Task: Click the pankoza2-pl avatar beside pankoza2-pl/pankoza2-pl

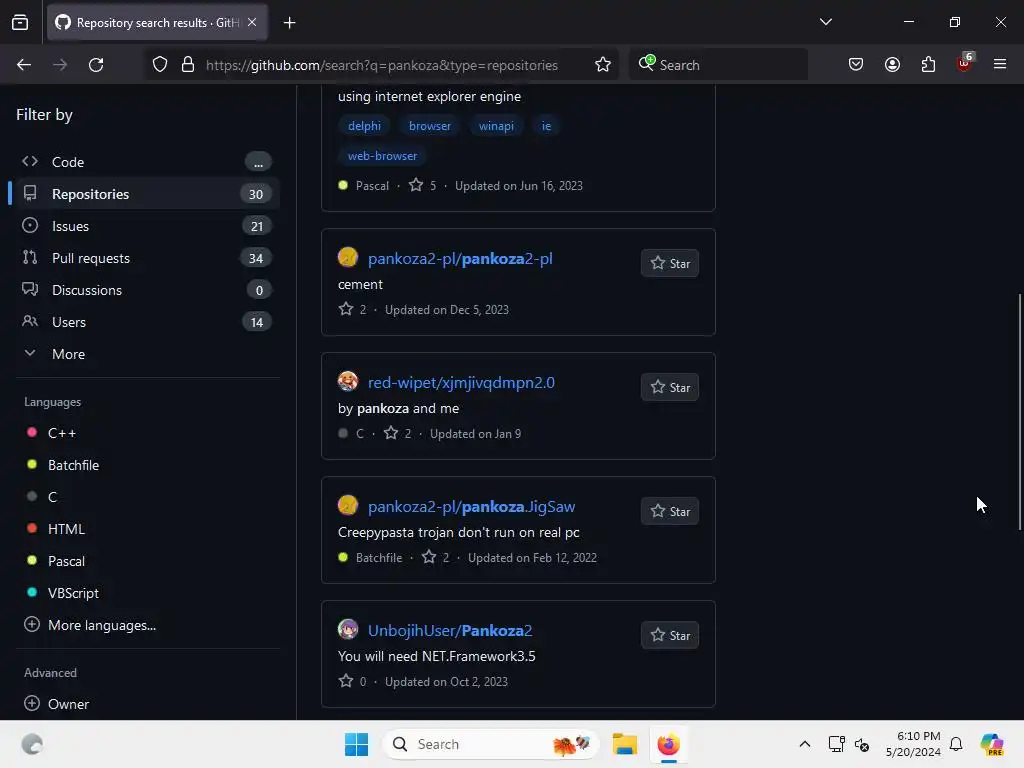Action: click(x=347, y=257)
